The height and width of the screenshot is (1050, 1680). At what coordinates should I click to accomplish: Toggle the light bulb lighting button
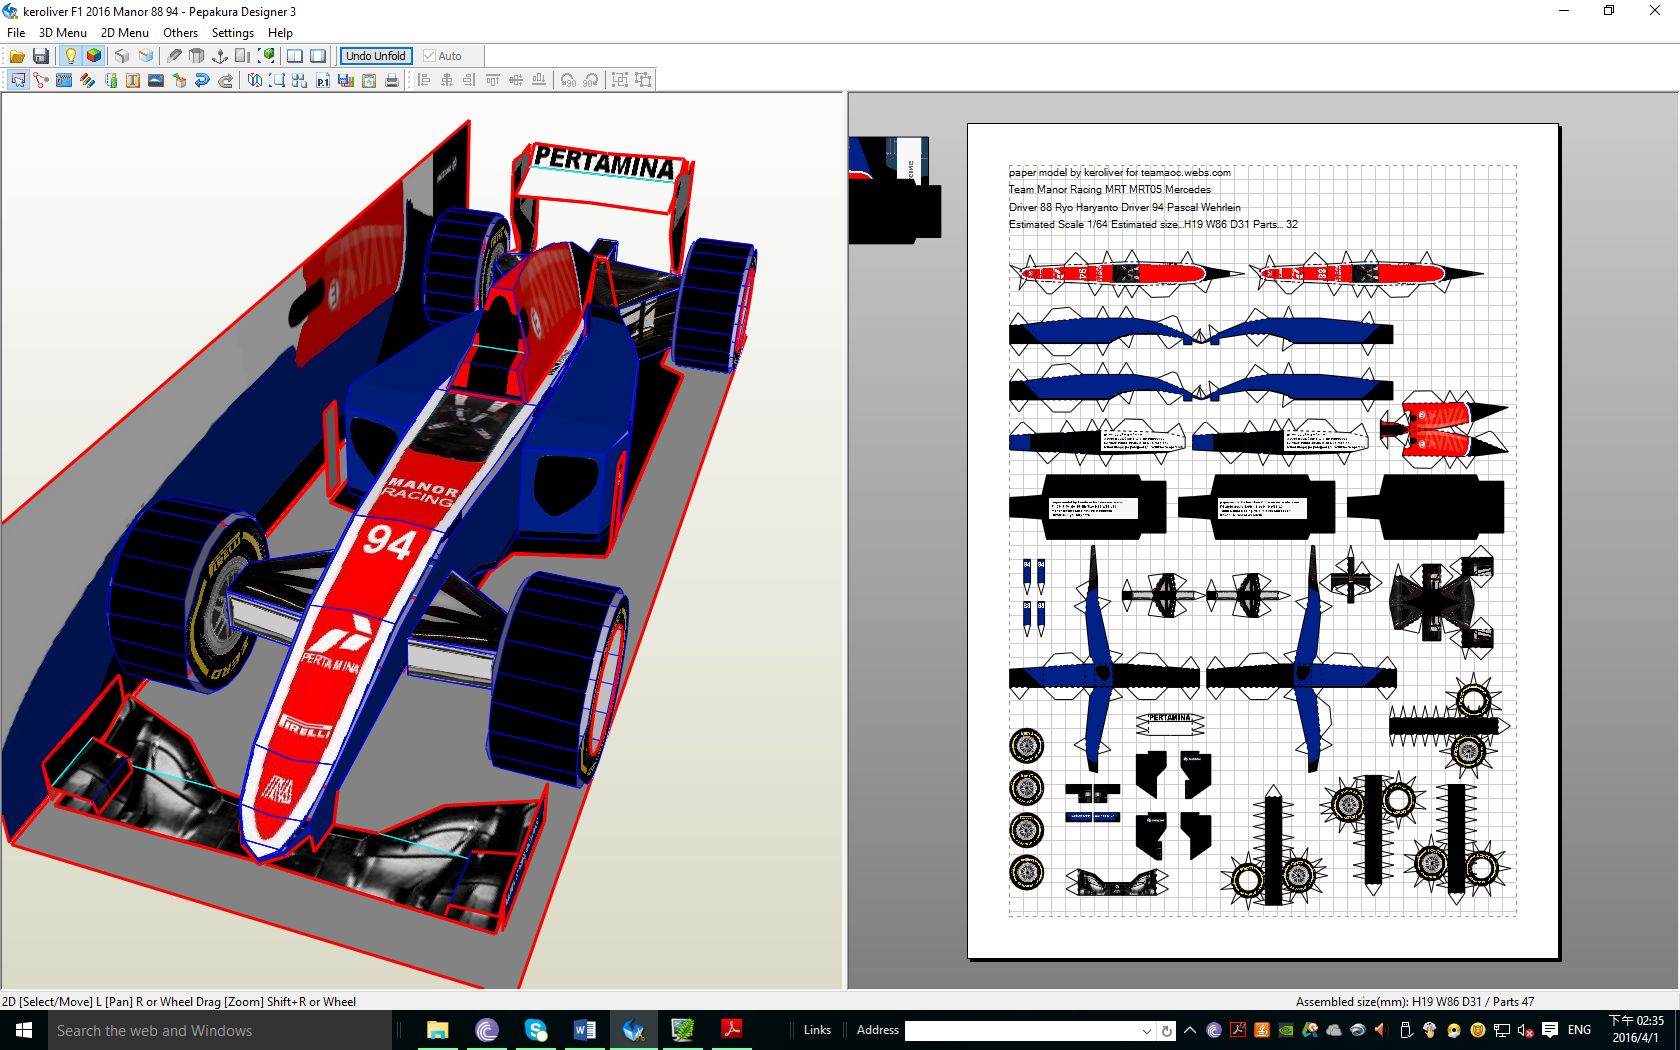[70, 56]
